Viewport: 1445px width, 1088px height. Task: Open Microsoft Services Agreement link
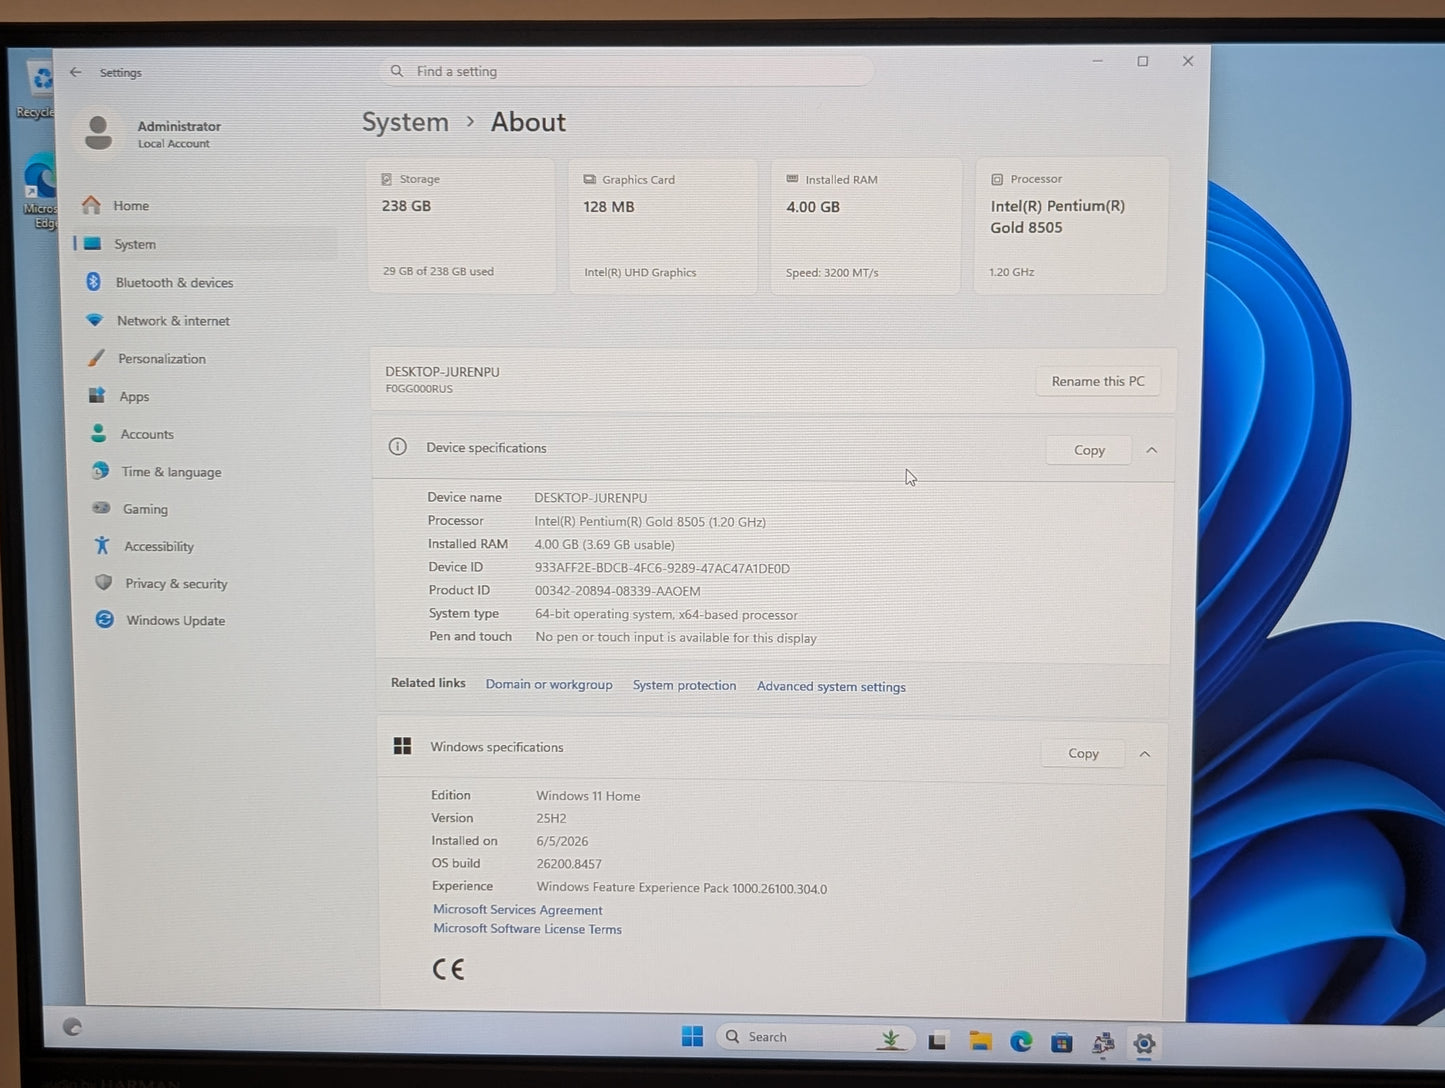click(518, 909)
